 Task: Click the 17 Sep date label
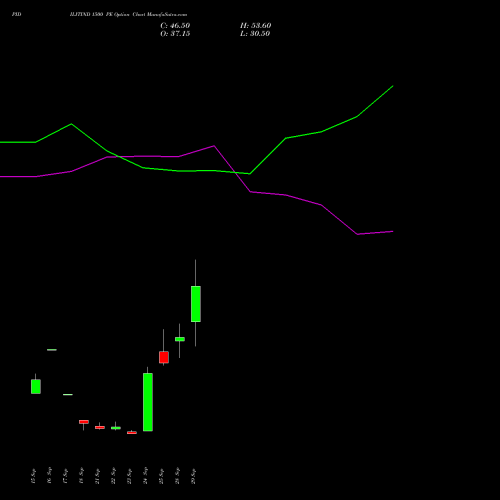point(65,476)
